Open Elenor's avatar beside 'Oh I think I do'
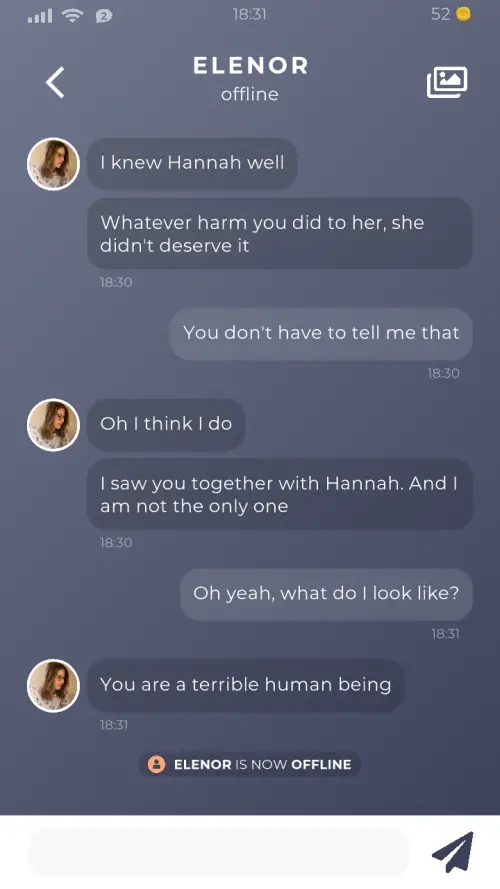The height and width of the screenshot is (889, 500). point(53,425)
